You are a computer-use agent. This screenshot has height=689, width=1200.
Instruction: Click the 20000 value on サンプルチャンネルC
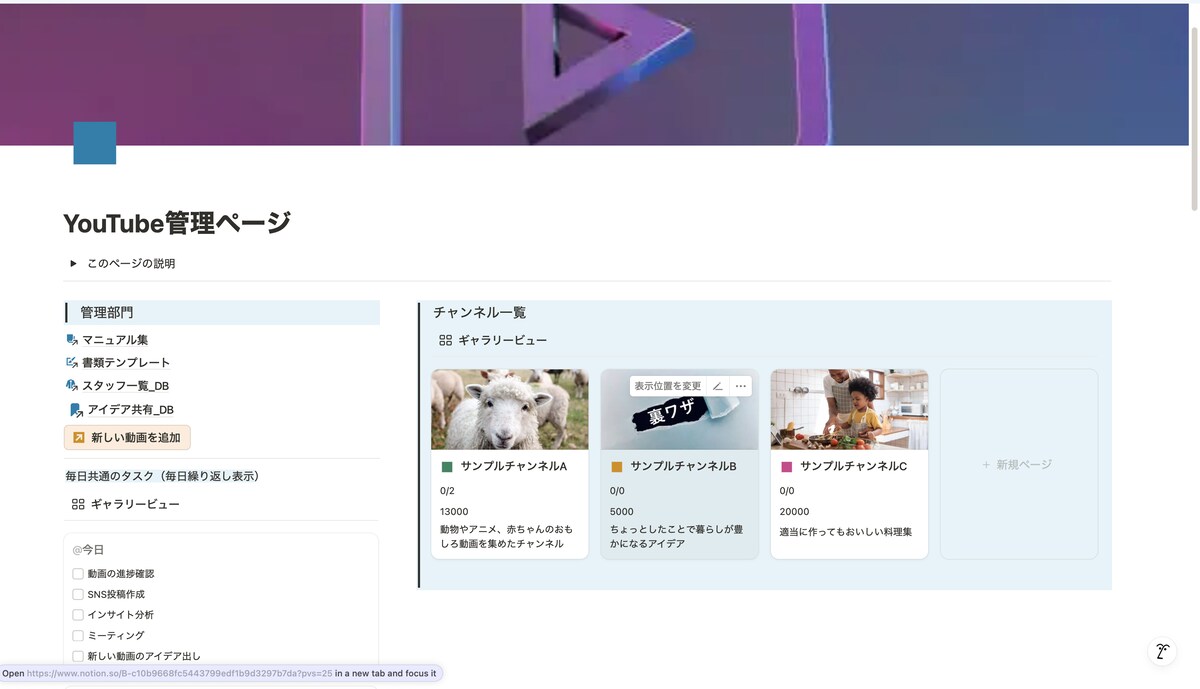pos(794,512)
